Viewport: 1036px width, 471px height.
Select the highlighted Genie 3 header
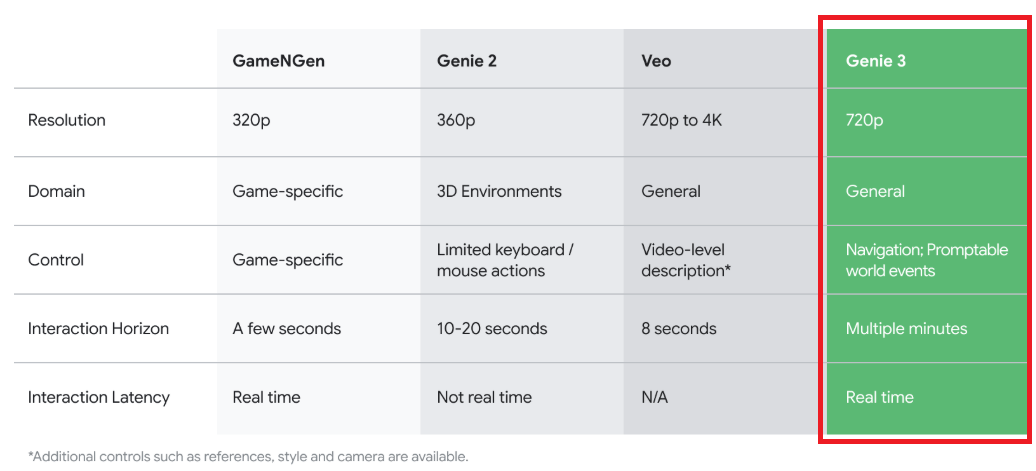coord(875,61)
